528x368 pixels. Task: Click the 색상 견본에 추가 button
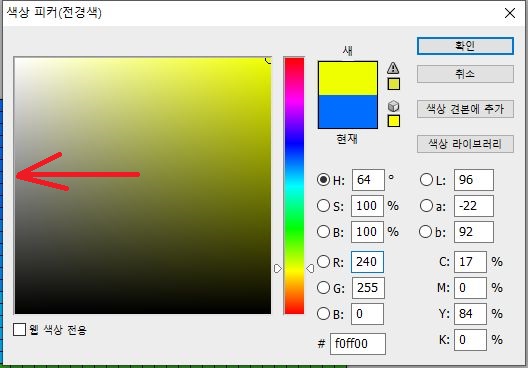(465, 109)
